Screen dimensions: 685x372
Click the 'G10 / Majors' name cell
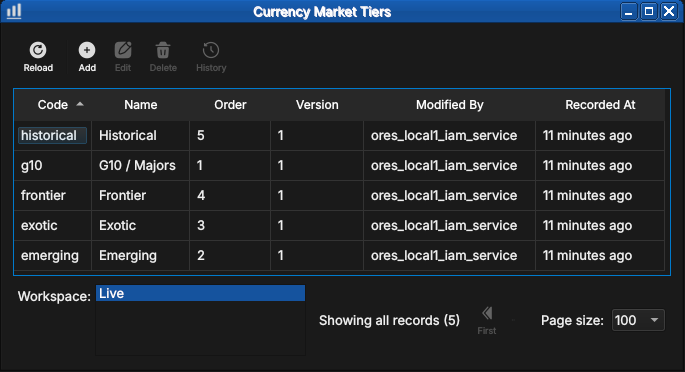[140, 165]
